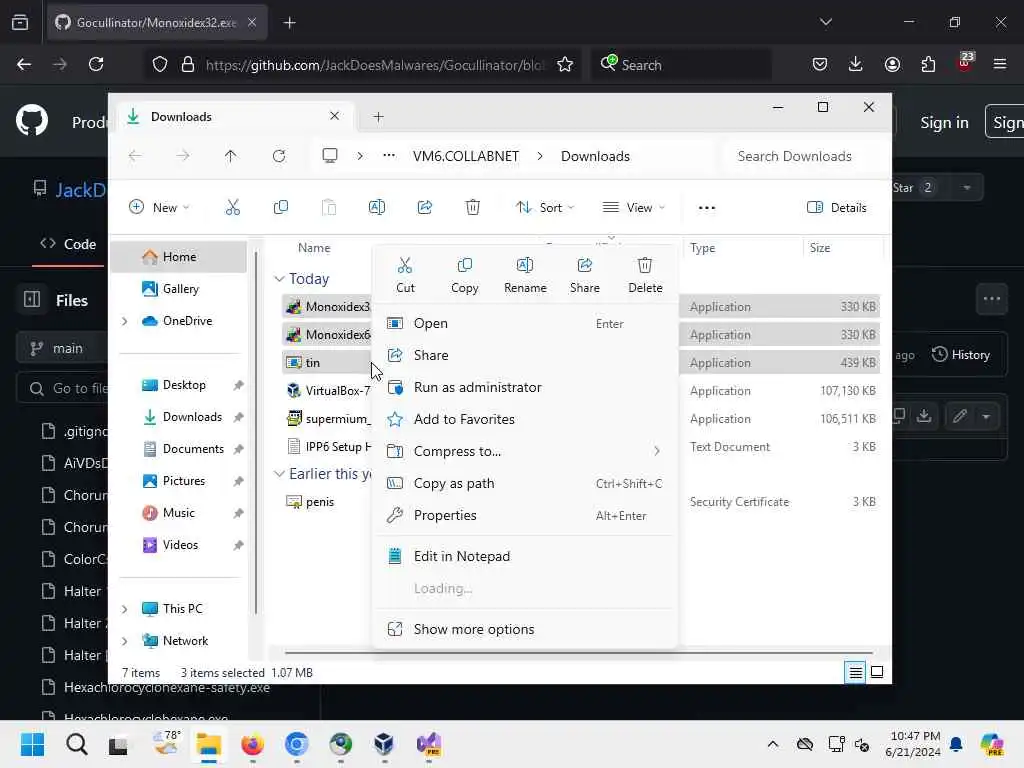The image size is (1024, 768).
Task: Expand the This PC tree node
Action: click(125, 609)
